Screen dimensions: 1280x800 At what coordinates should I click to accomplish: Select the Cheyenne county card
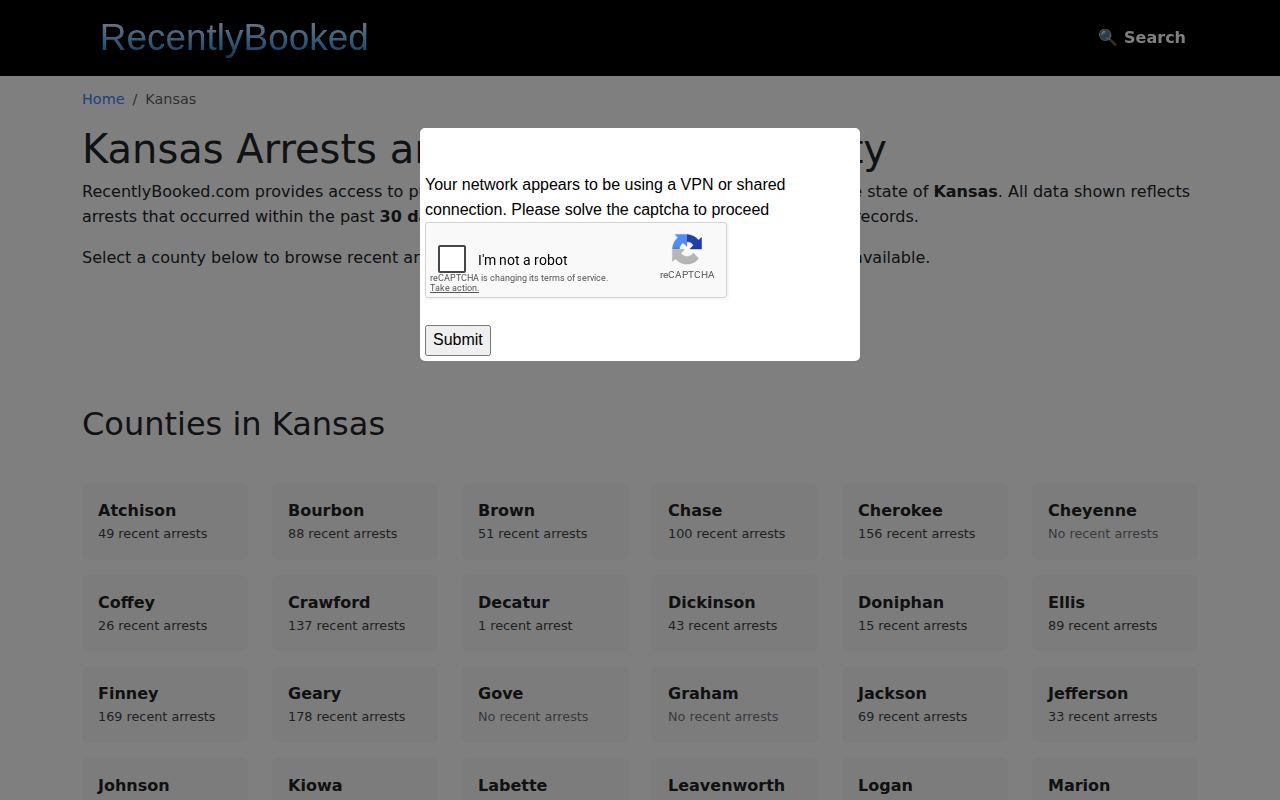click(1115, 521)
